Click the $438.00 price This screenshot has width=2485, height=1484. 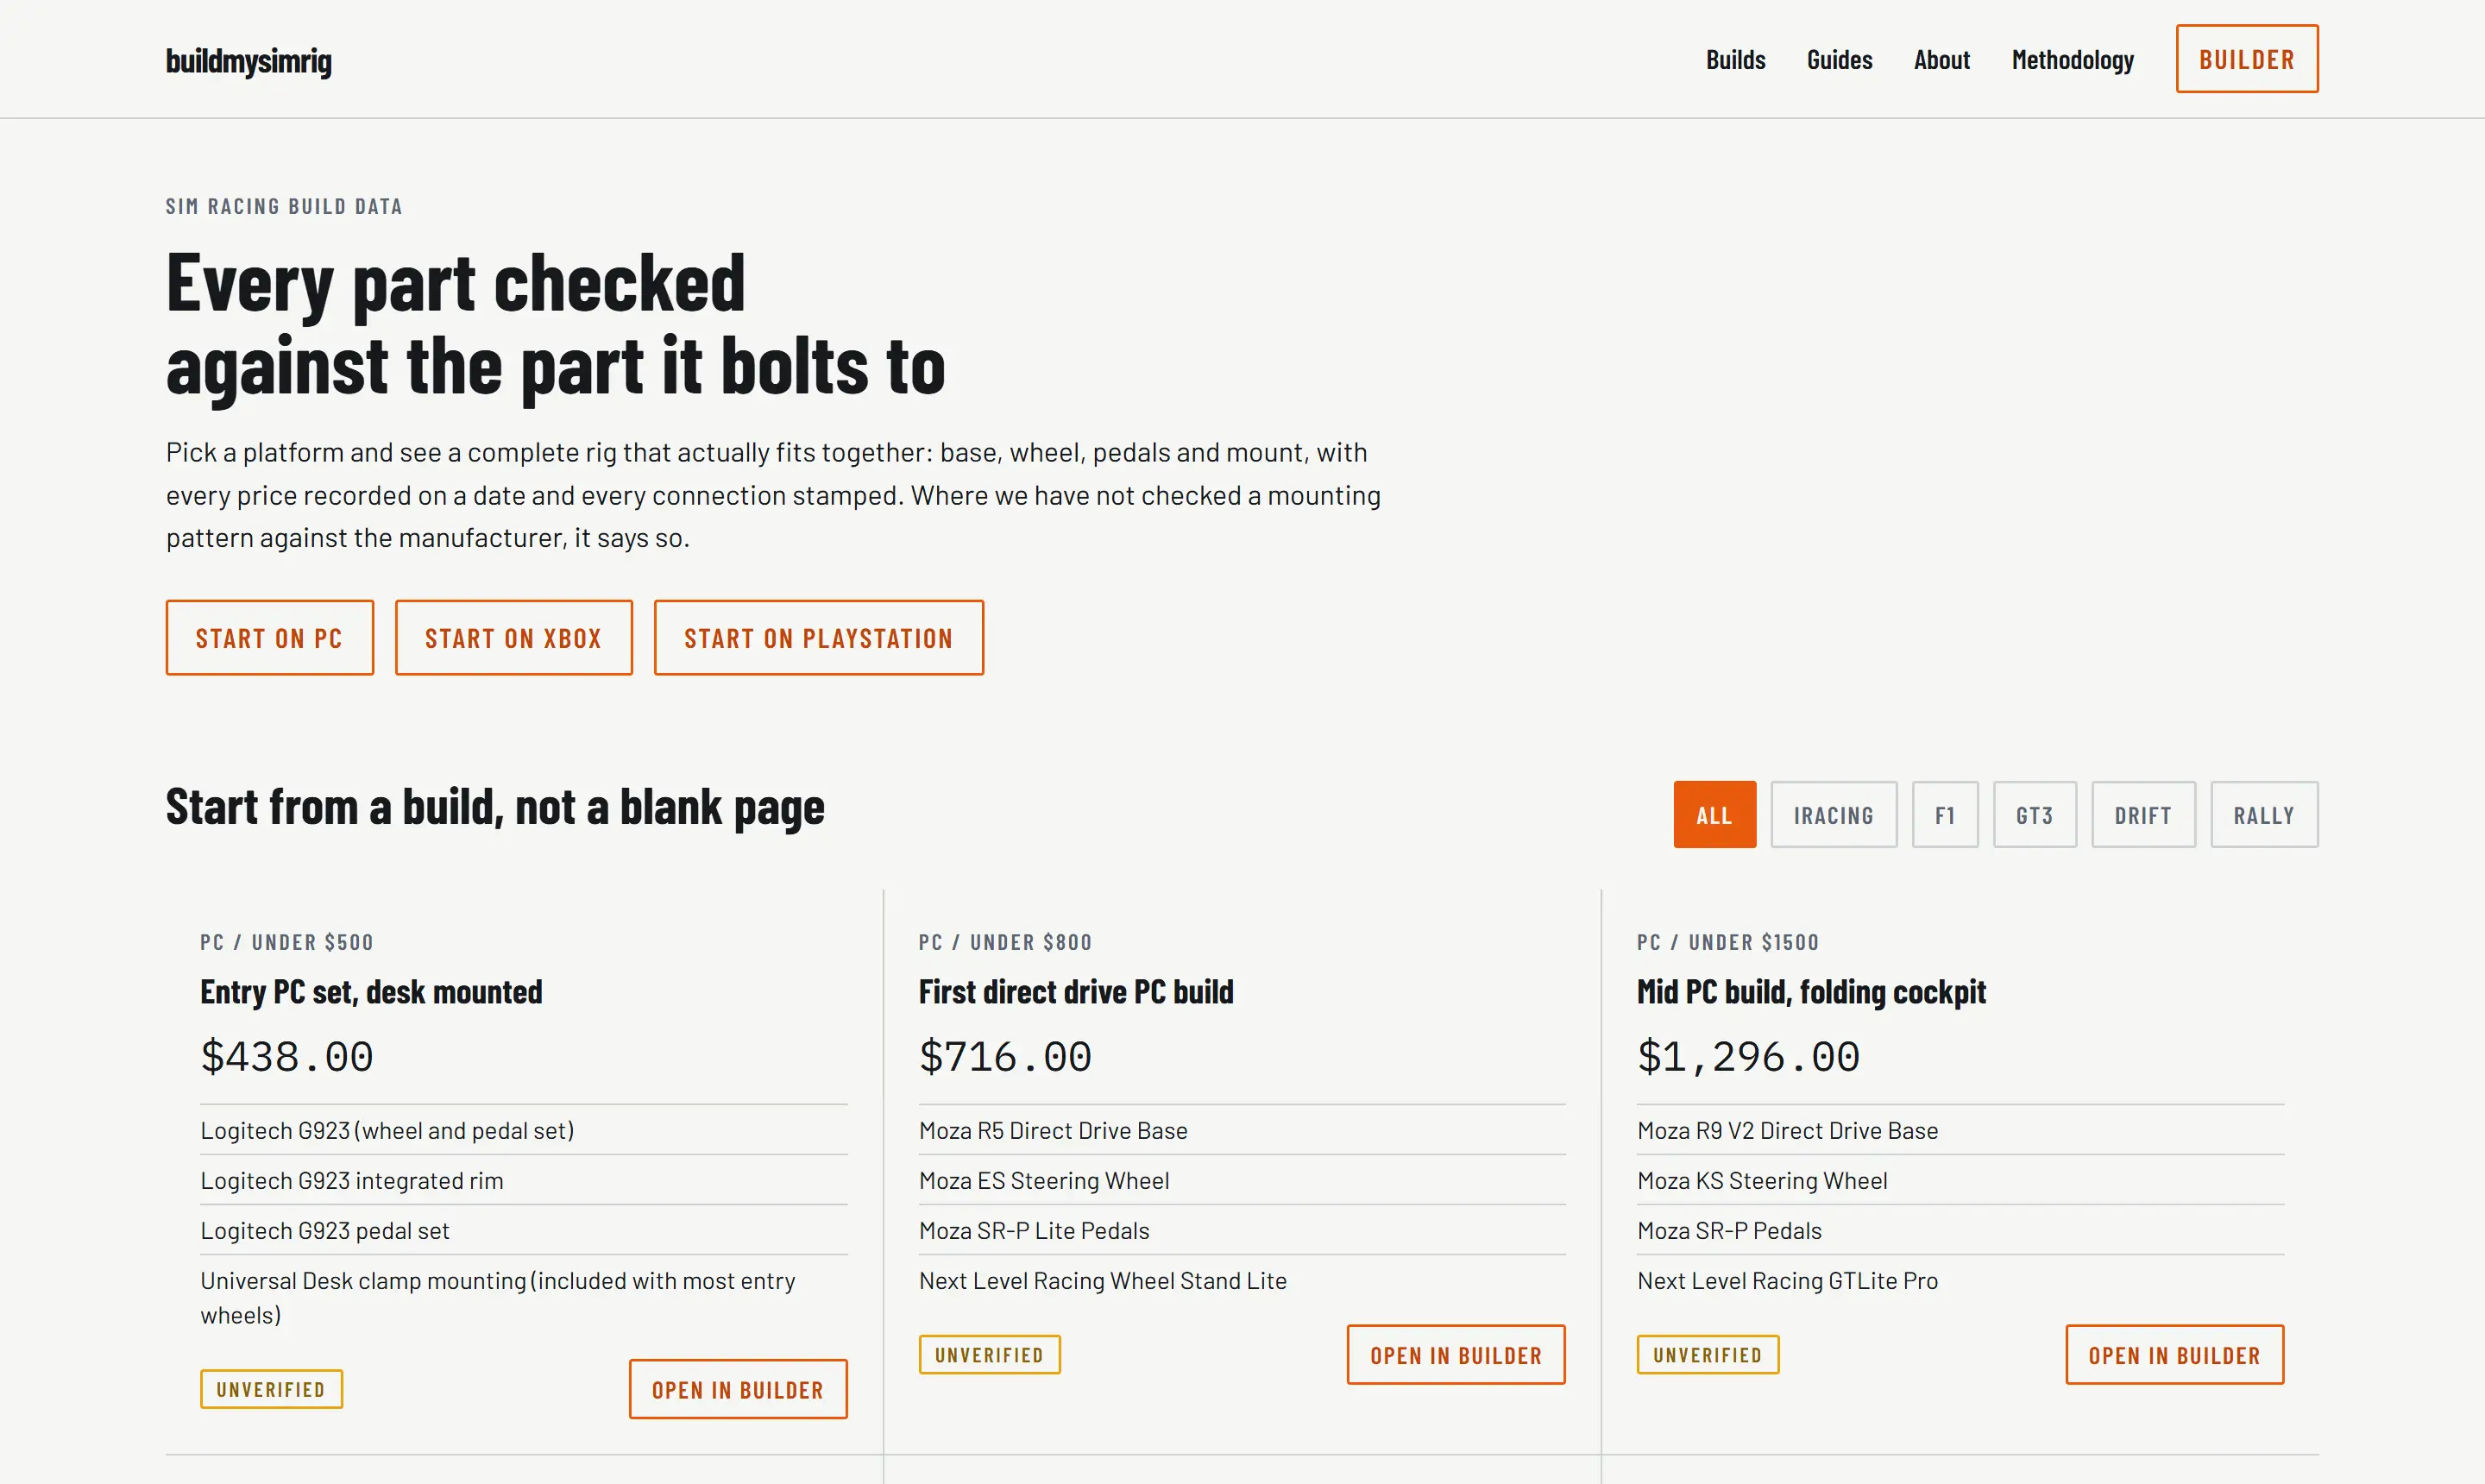pyautogui.click(x=287, y=1057)
